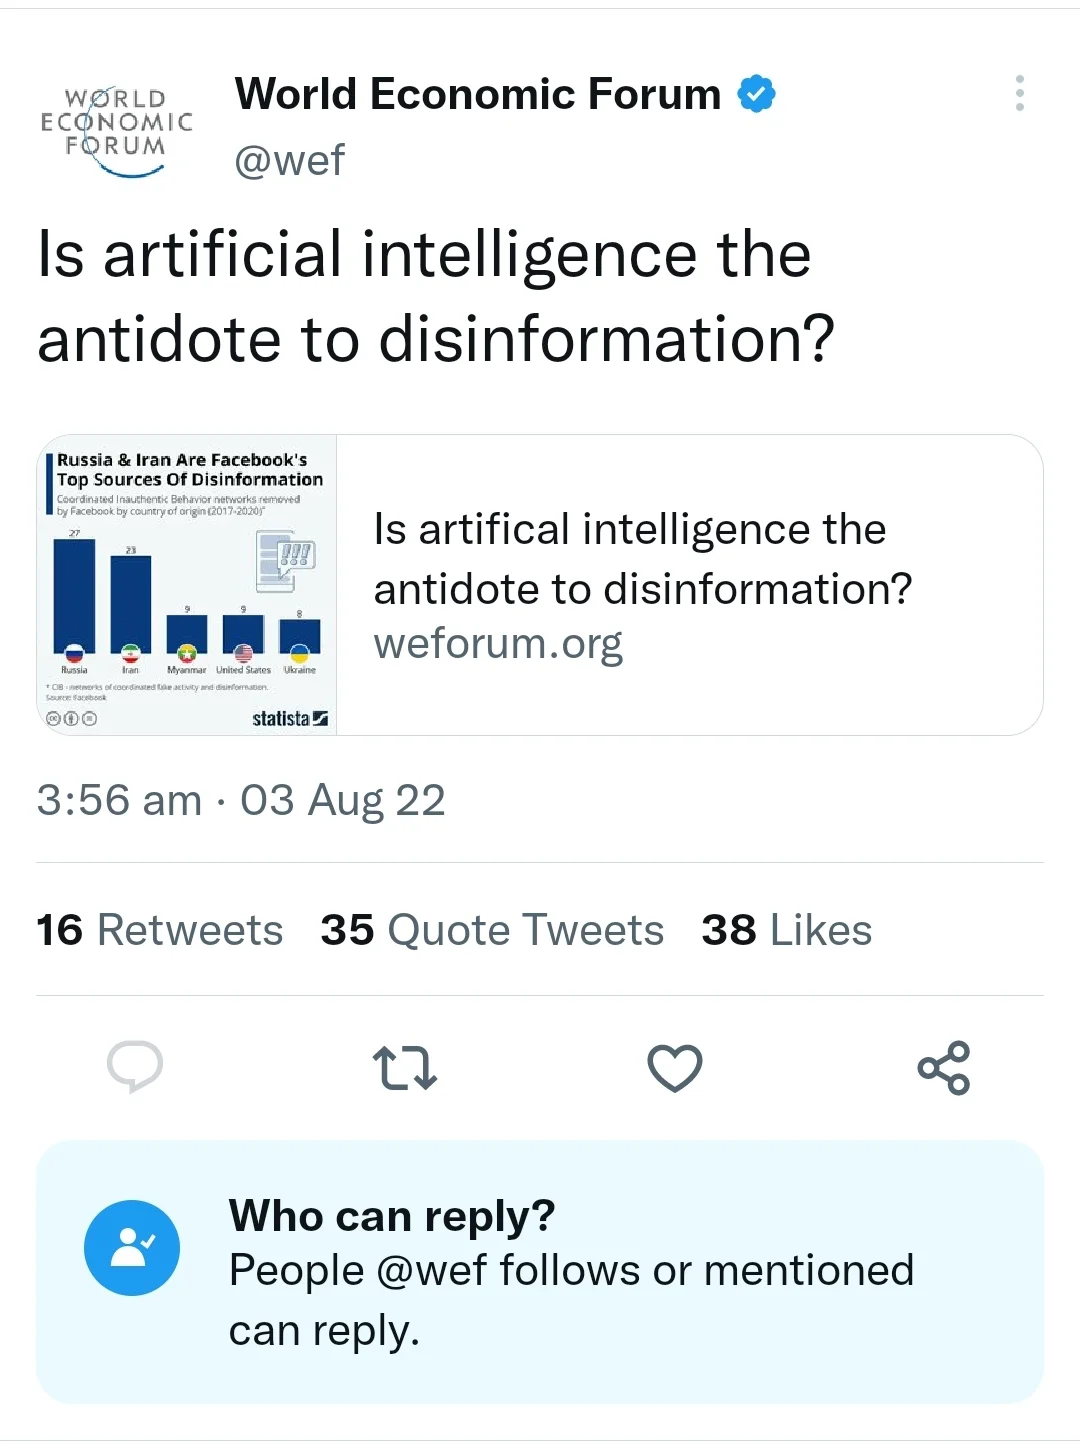
Task: Tap the retweet arrows icon
Action: 404,1067
